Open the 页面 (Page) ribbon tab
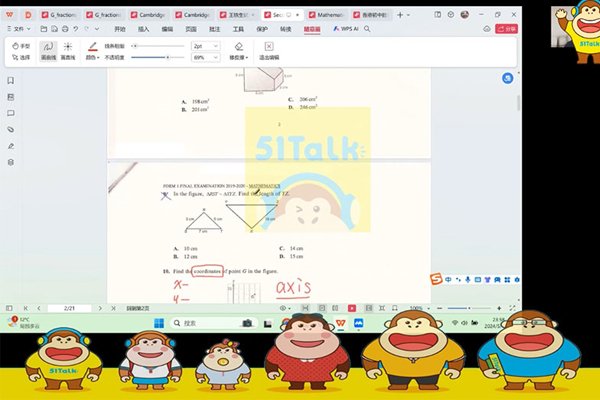This screenshot has height=400, width=600. click(x=191, y=29)
